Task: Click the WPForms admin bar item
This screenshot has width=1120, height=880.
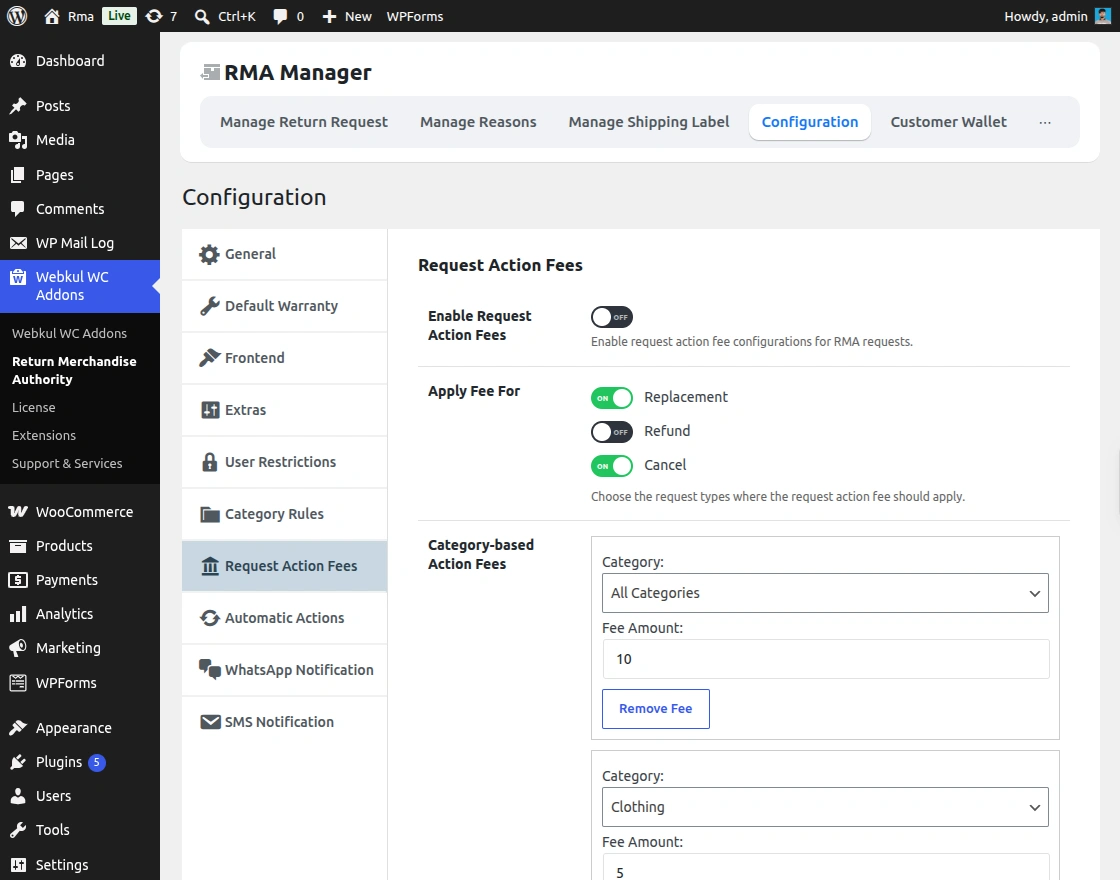Action: (414, 16)
